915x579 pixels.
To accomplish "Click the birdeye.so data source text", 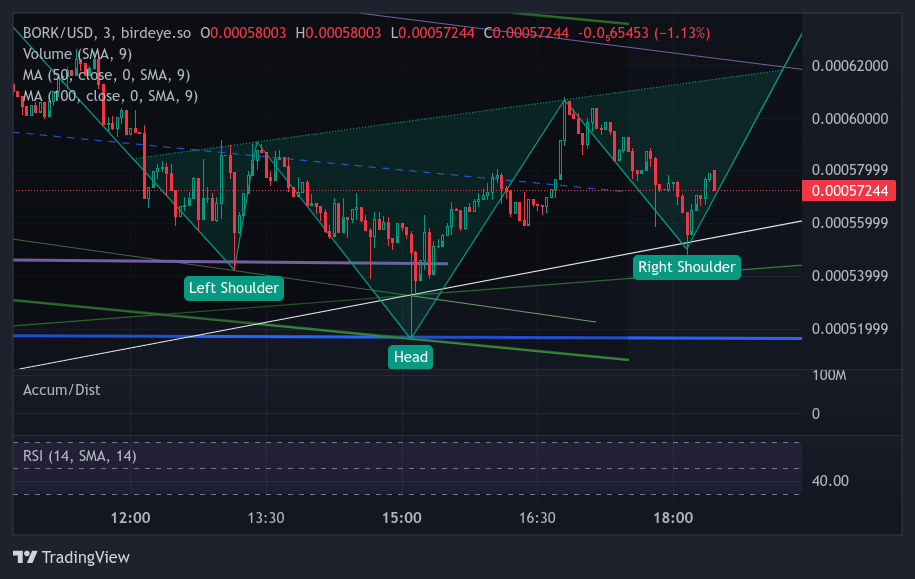I will (156, 33).
